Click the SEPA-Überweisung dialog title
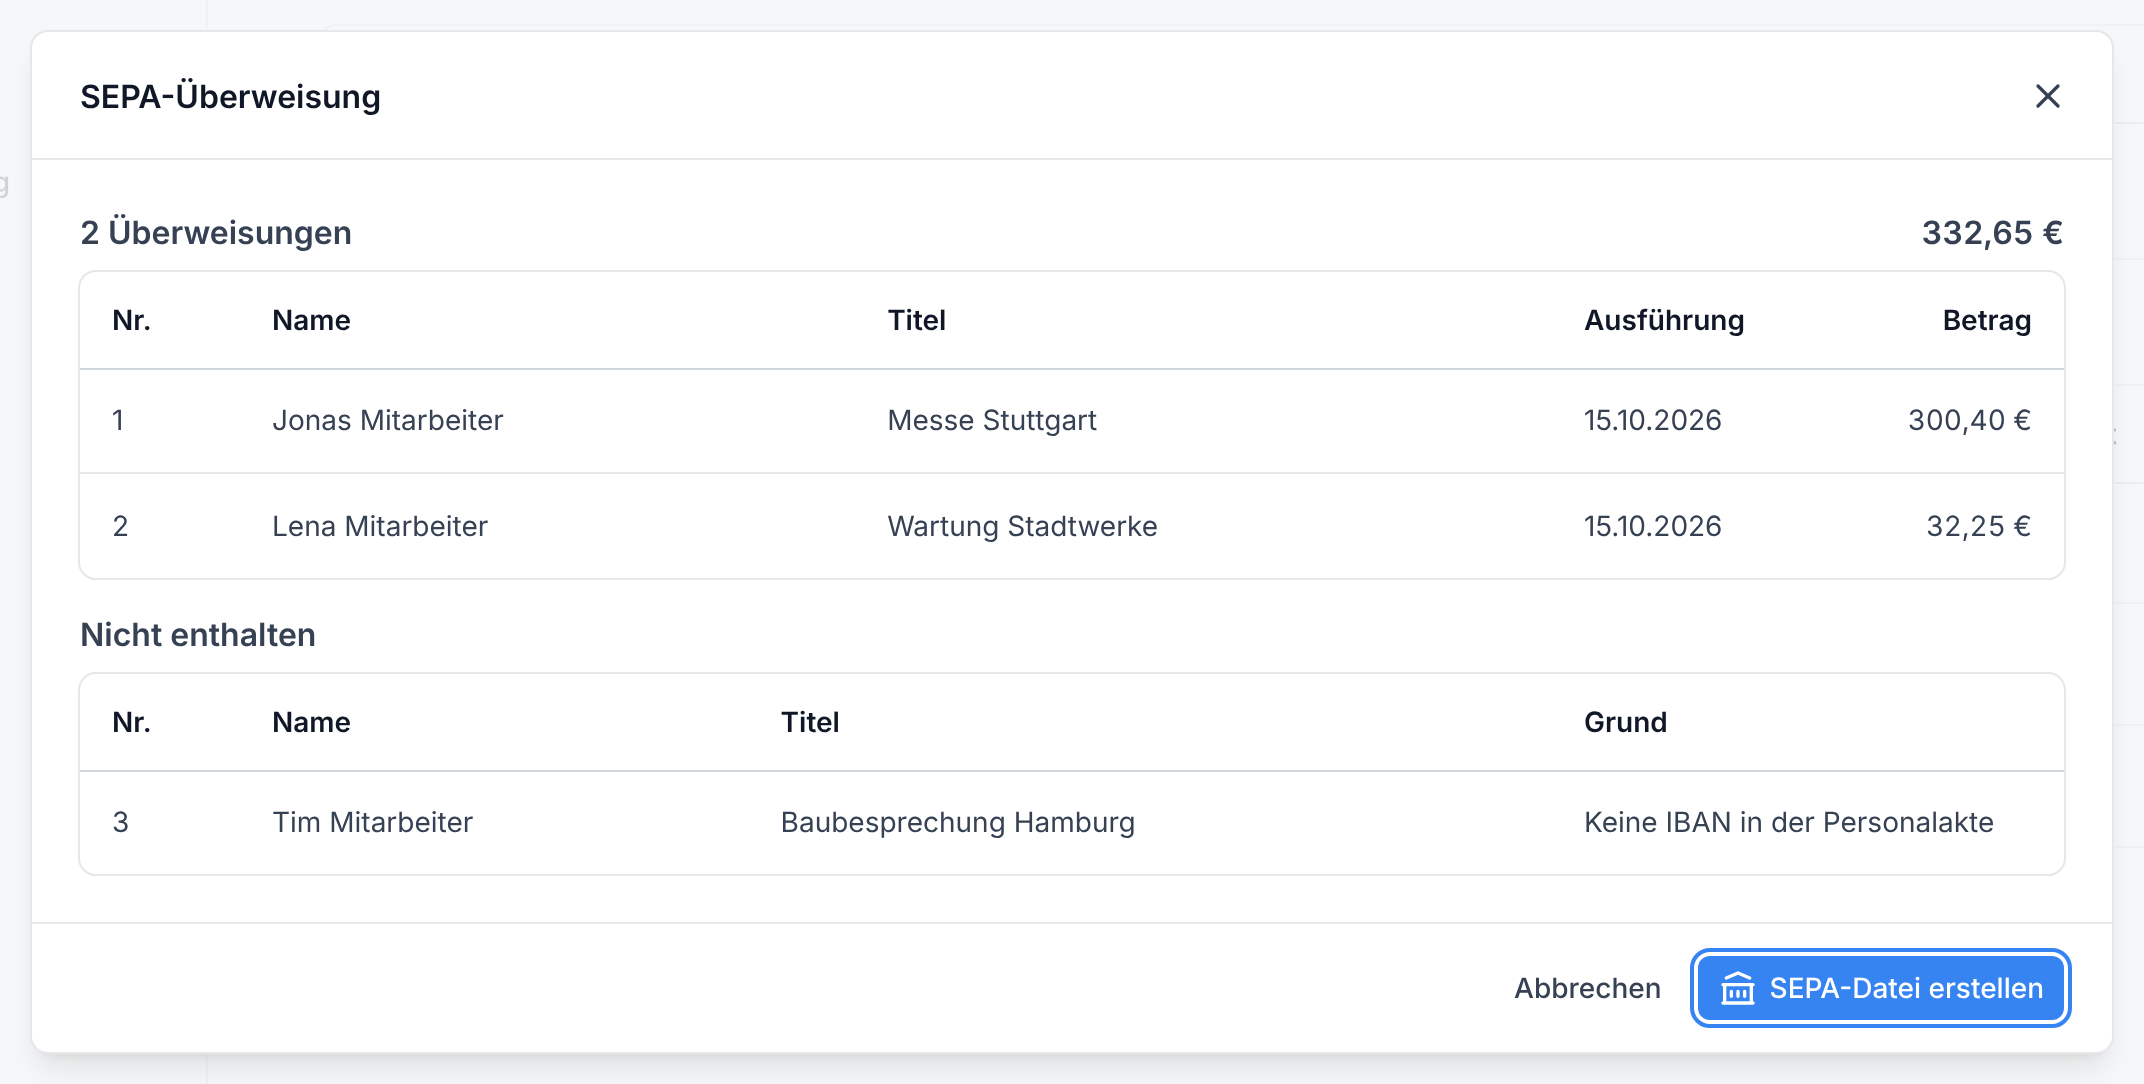 pos(230,97)
